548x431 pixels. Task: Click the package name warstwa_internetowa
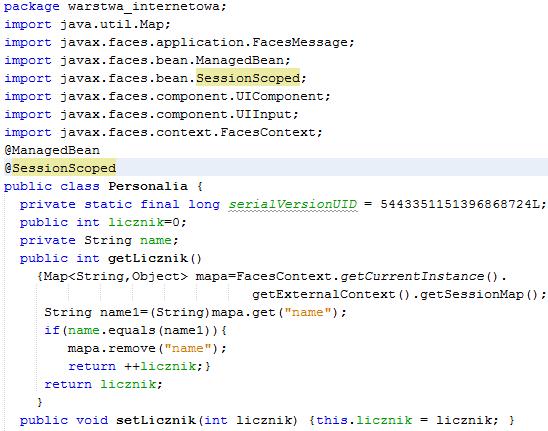(144, 7)
